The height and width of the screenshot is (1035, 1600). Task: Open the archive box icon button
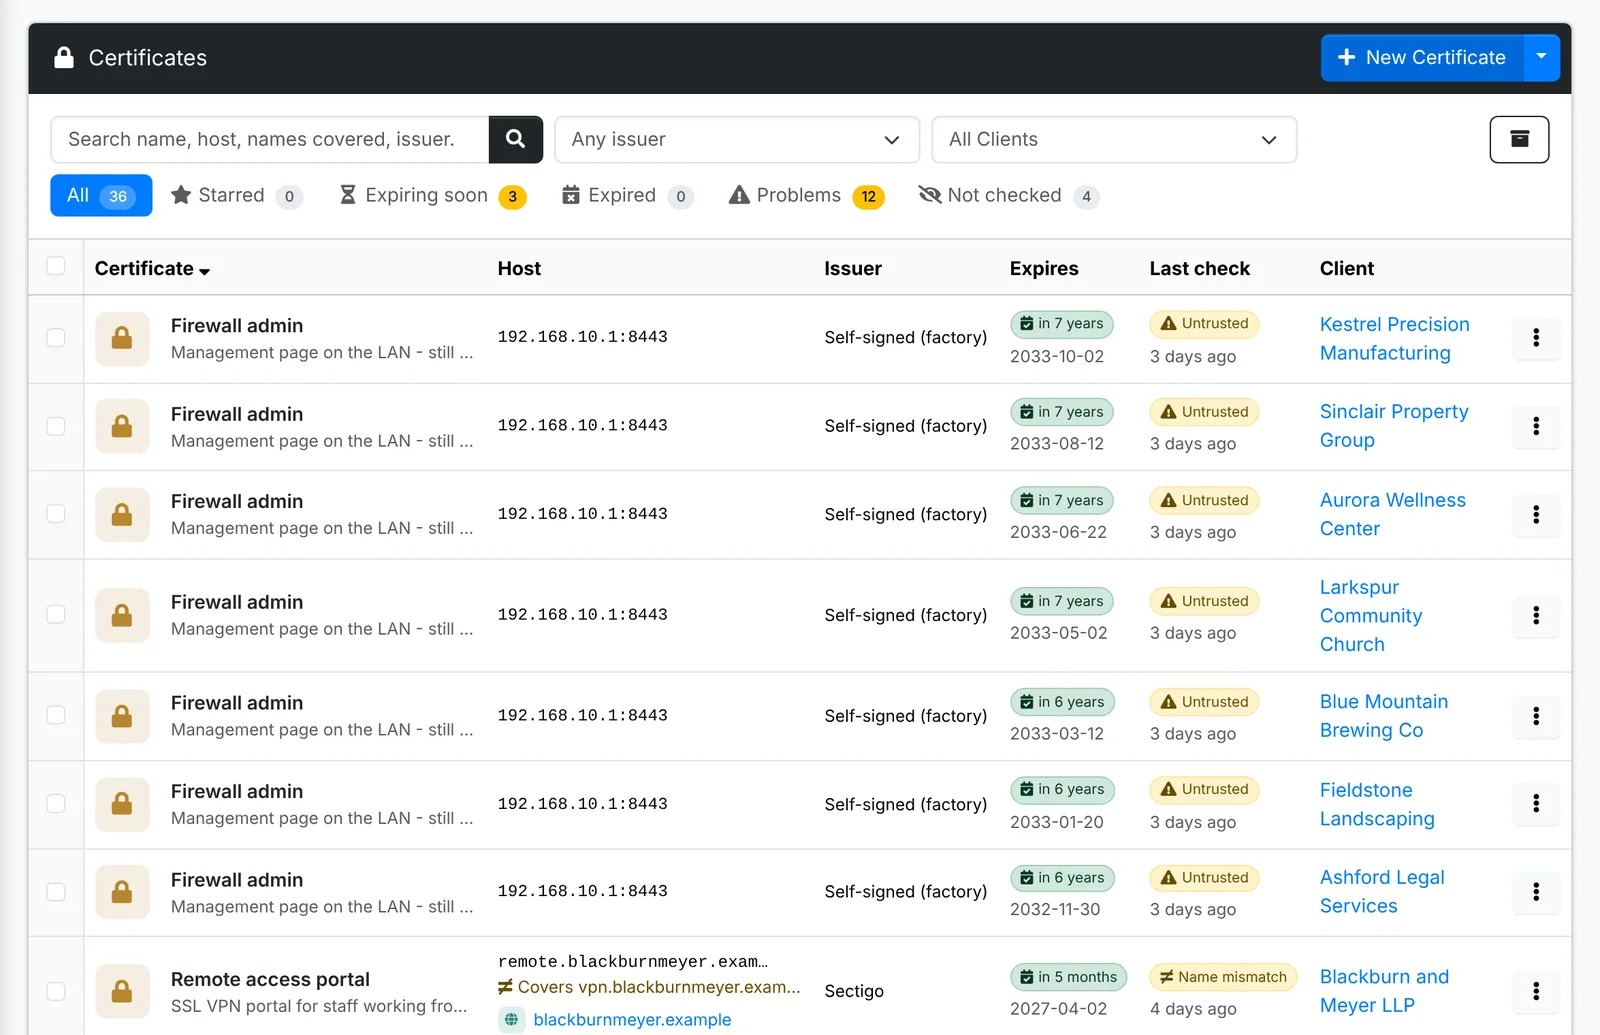coord(1519,139)
